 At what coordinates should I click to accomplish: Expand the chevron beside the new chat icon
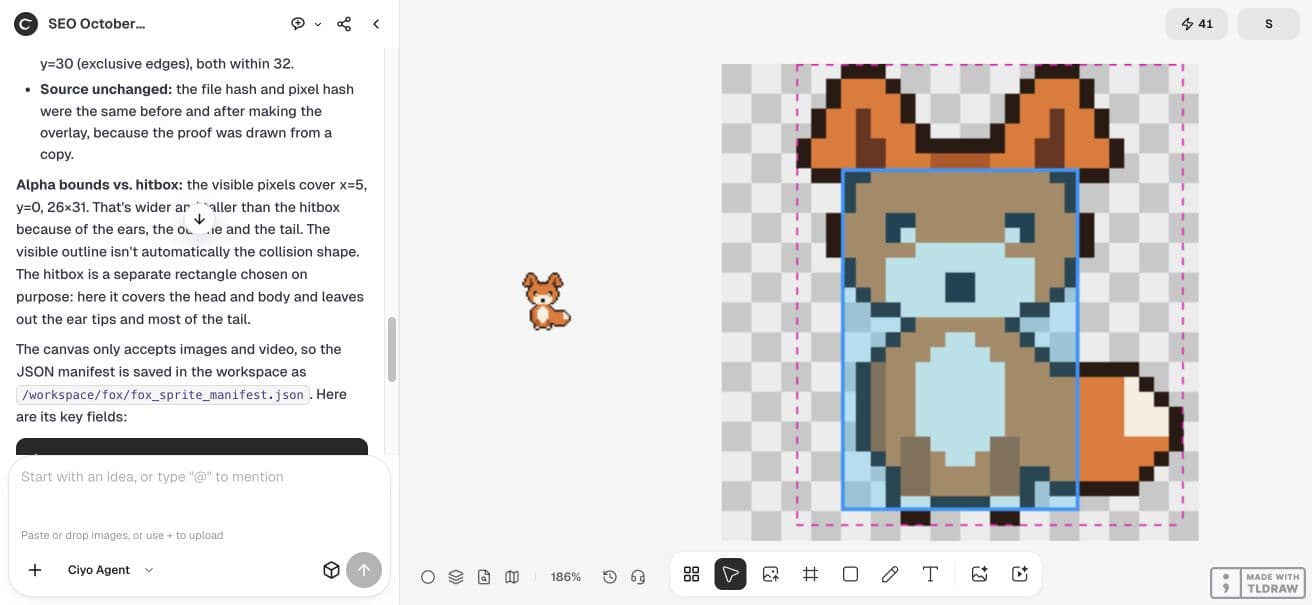(318, 24)
